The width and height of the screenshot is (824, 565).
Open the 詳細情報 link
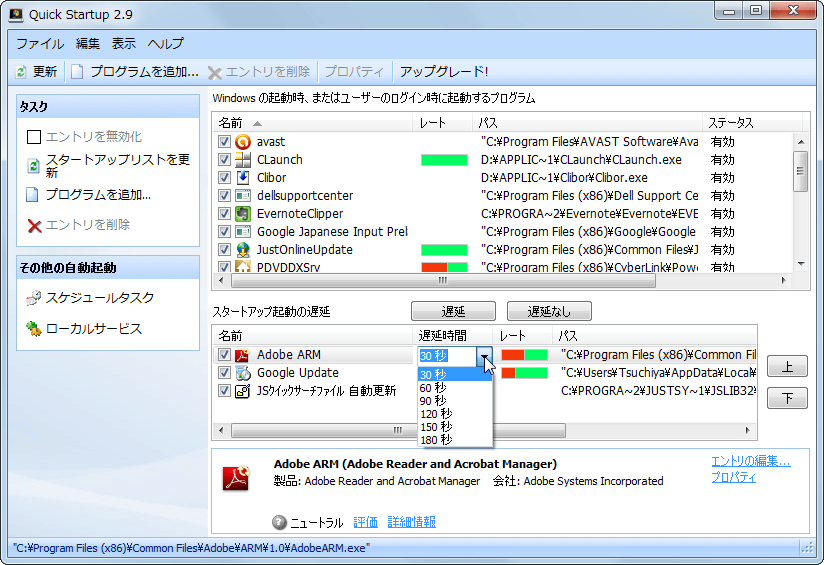point(411,522)
